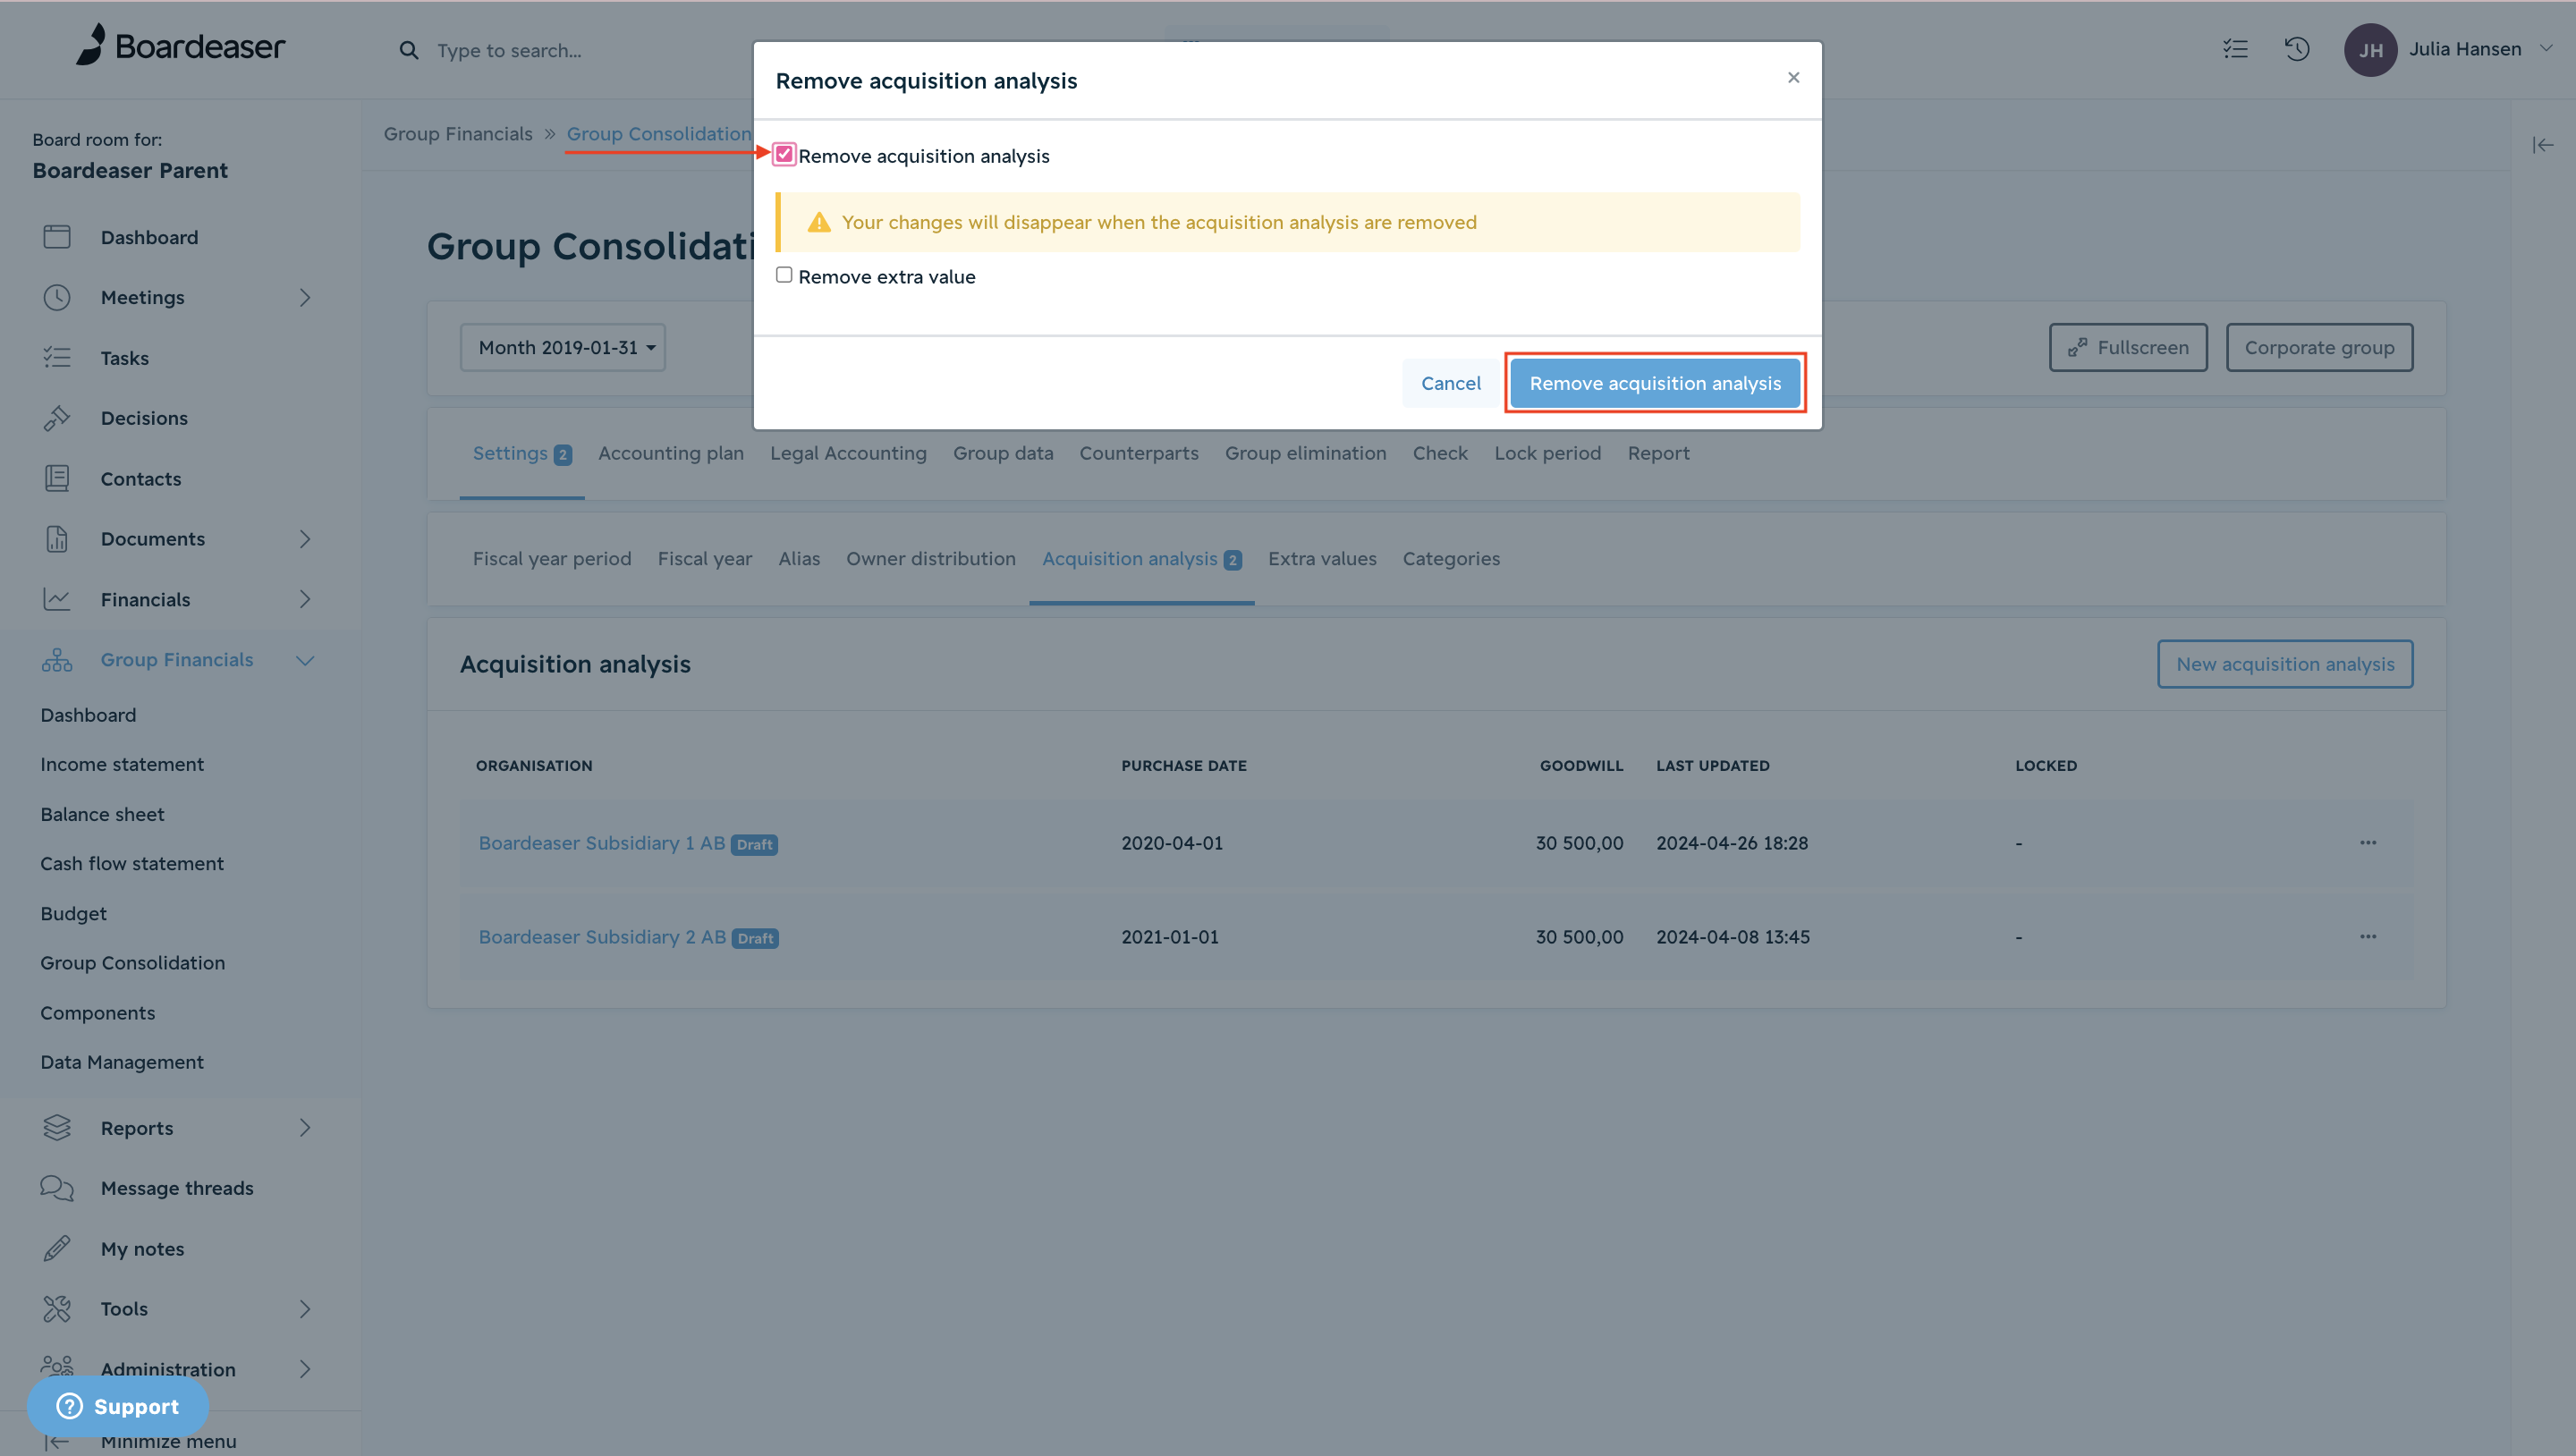
Task: Click the Tasks list icon
Action: tap(57, 358)
